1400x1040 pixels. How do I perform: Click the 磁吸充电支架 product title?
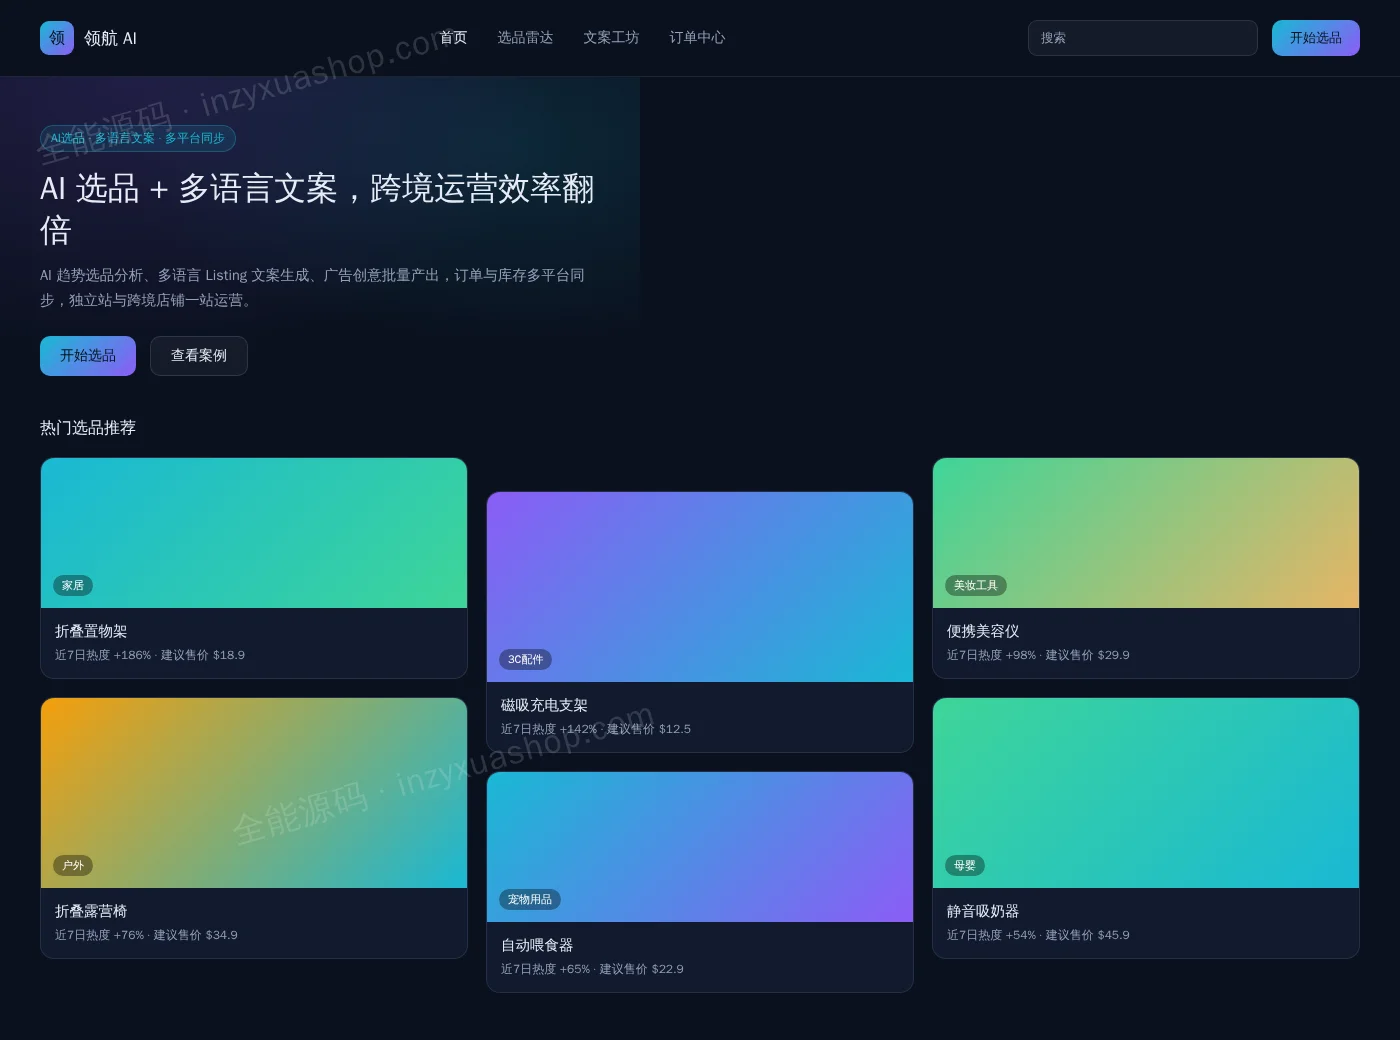click(x=544, y=705)
